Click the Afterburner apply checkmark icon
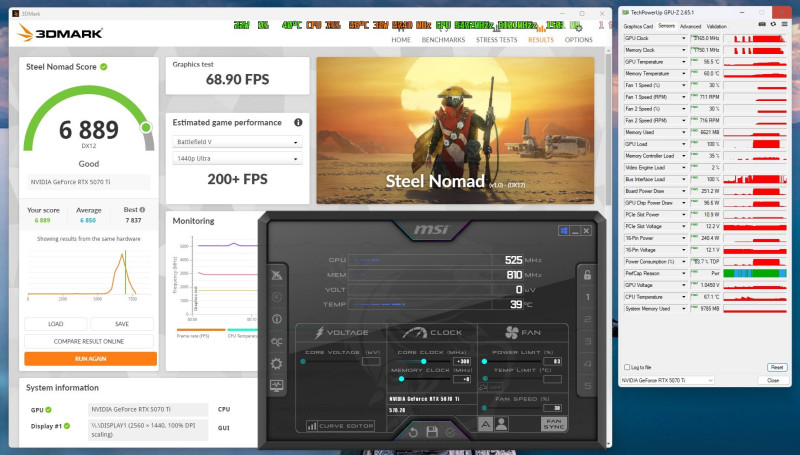This screenshot has height=455, width=800. pos(451,433)
